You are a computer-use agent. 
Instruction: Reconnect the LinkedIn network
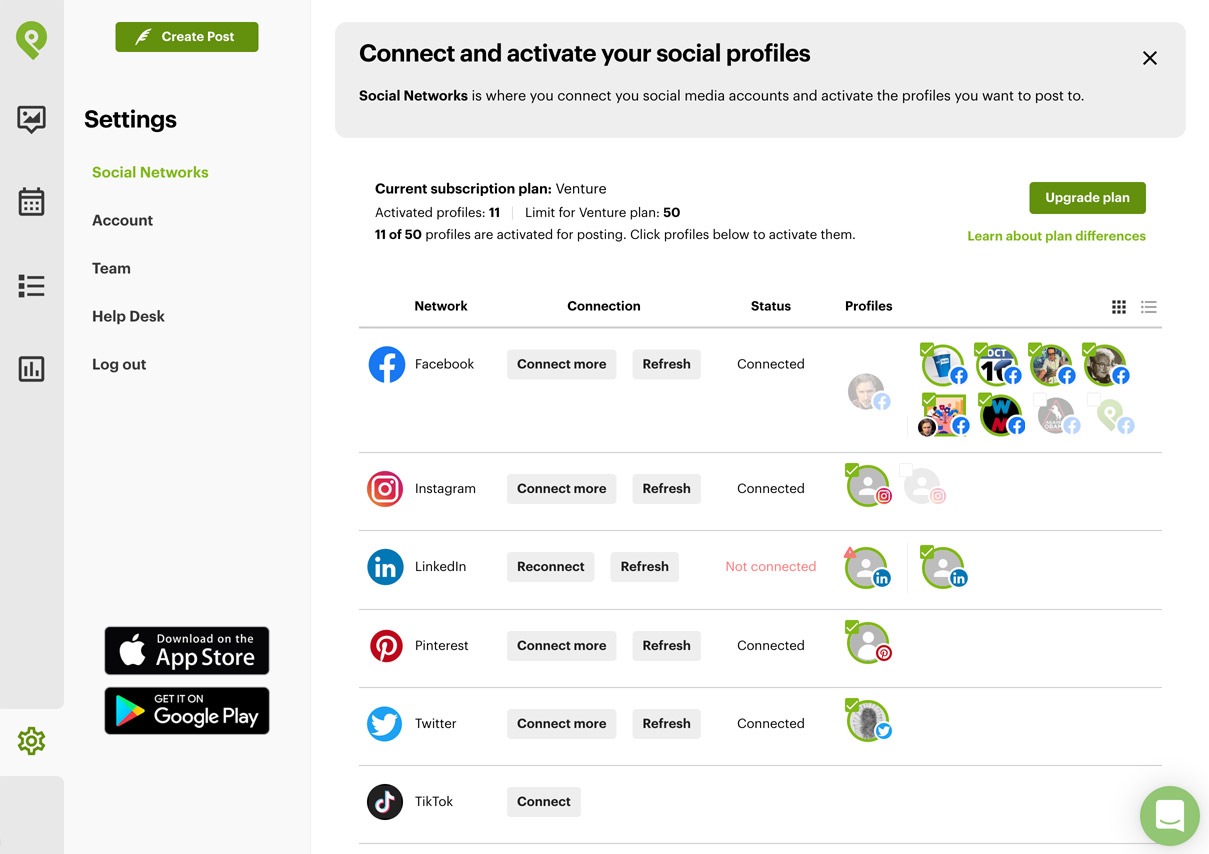pyautogui.click(x=550, y=567)
